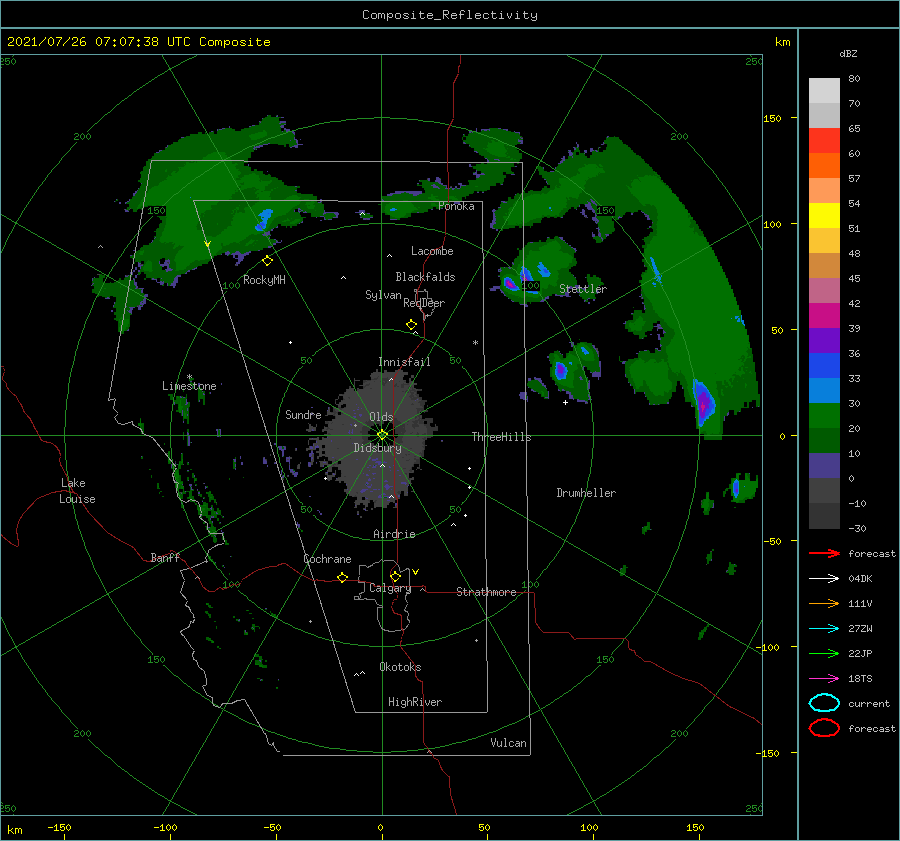Click the Cochrane label
The width and height of the screenshot is (900, 841).
pyautogui.click(x=327, y=559)
